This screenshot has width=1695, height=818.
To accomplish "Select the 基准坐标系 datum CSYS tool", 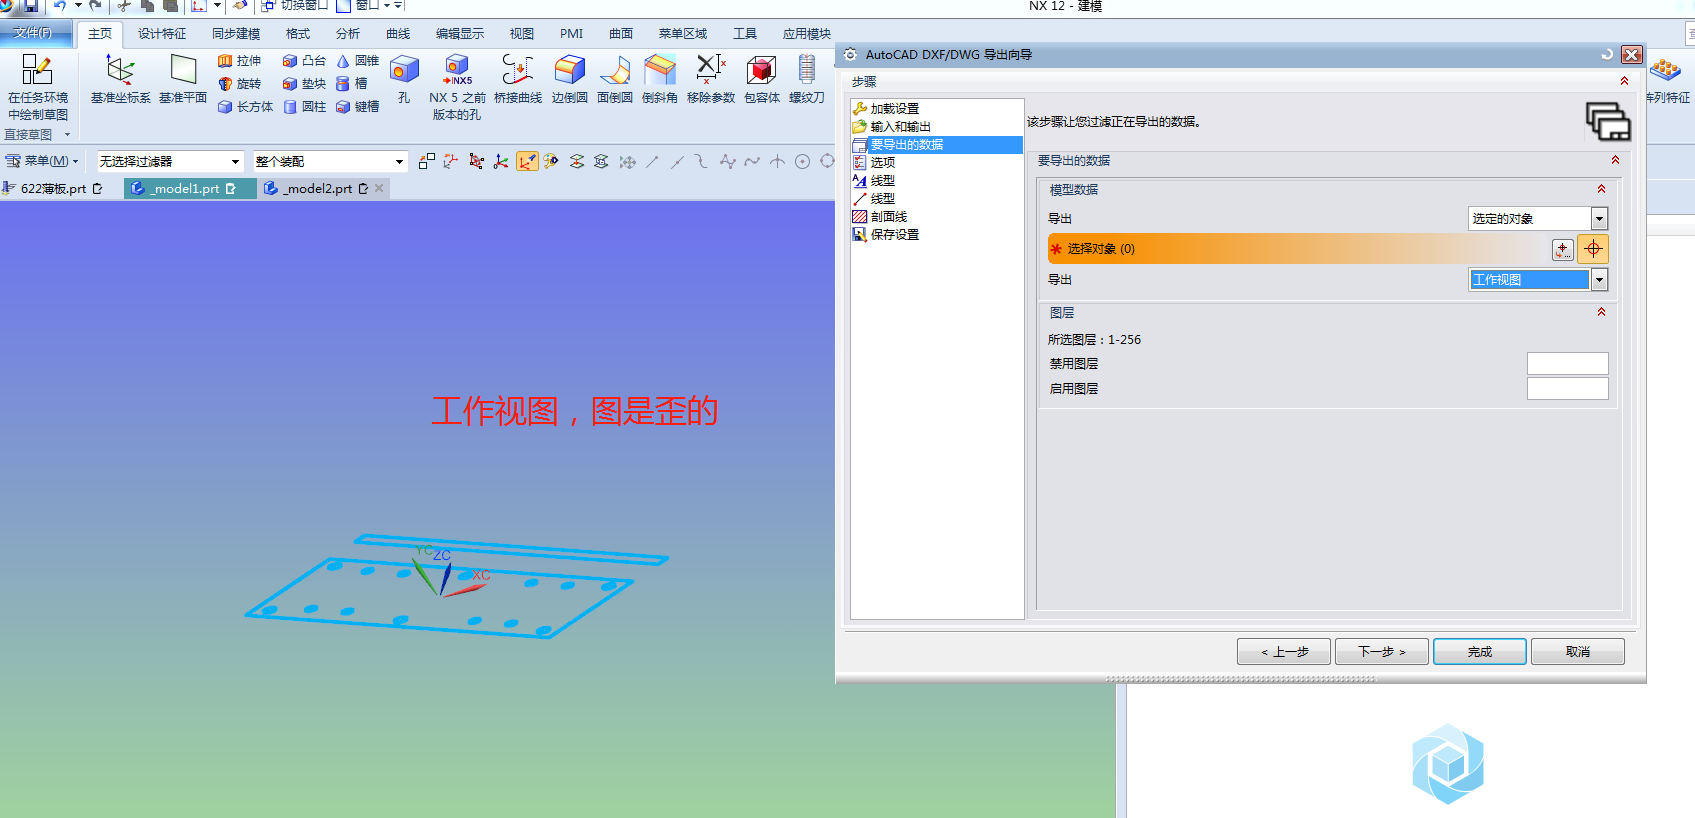I will tap(120, 80).
